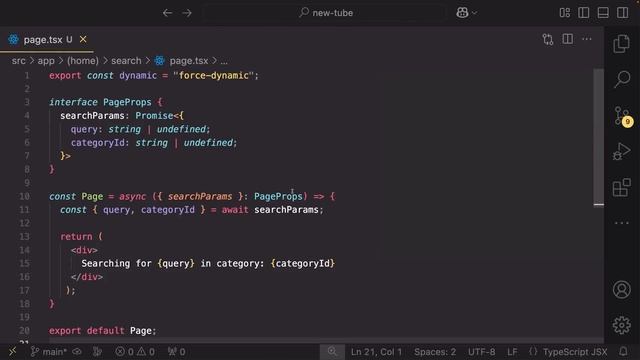
Task: Click return keyword on line 13
Action: tap(76, 236)
